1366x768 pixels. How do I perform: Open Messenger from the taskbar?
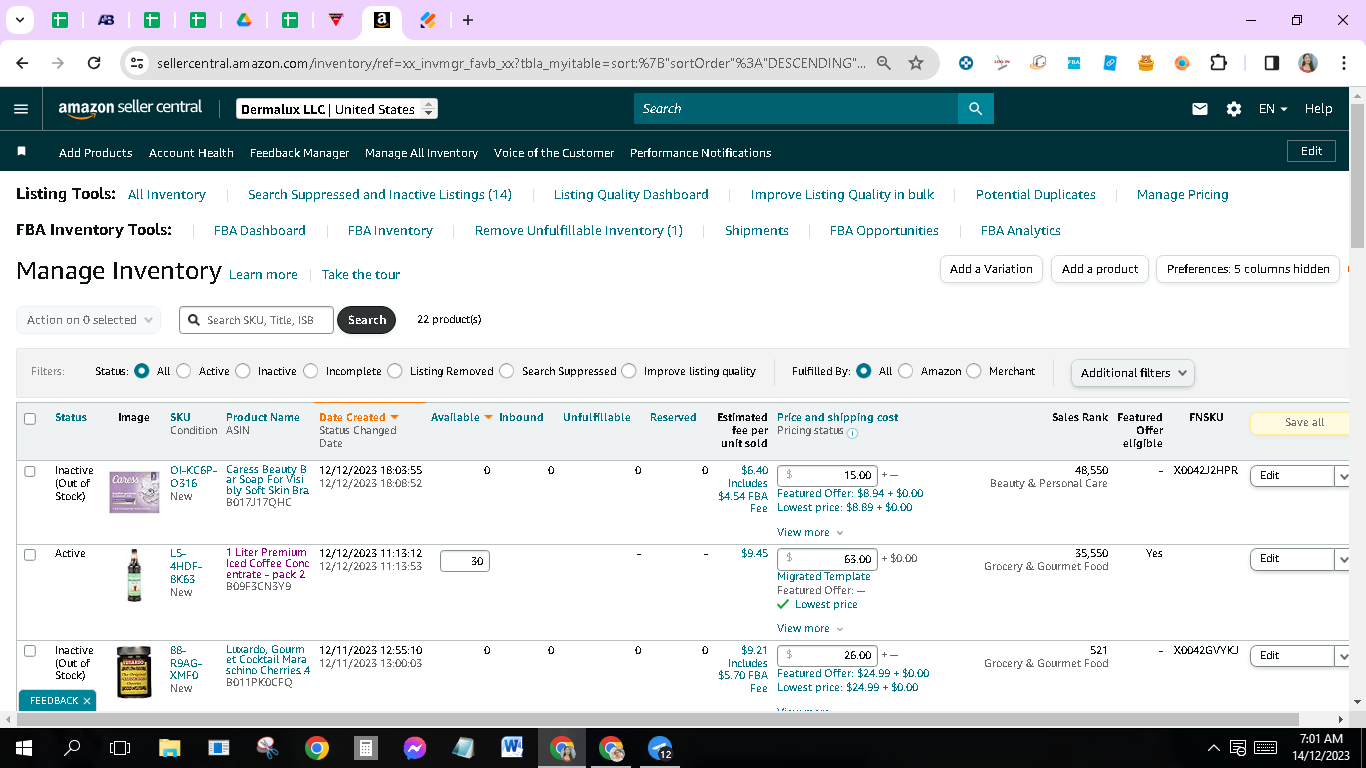(415, 747)
